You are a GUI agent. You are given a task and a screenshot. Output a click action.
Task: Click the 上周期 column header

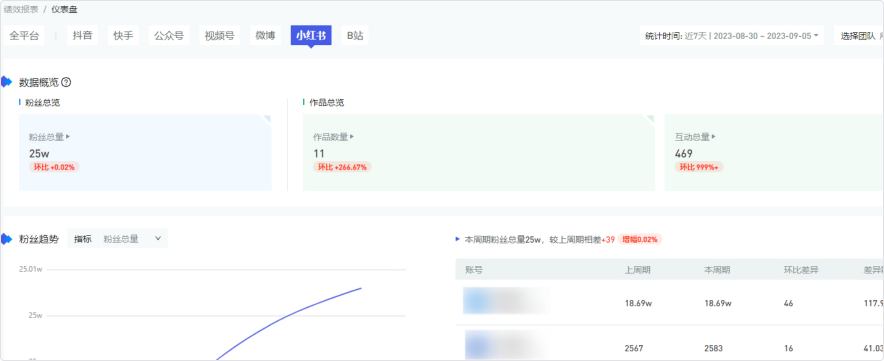638,270
